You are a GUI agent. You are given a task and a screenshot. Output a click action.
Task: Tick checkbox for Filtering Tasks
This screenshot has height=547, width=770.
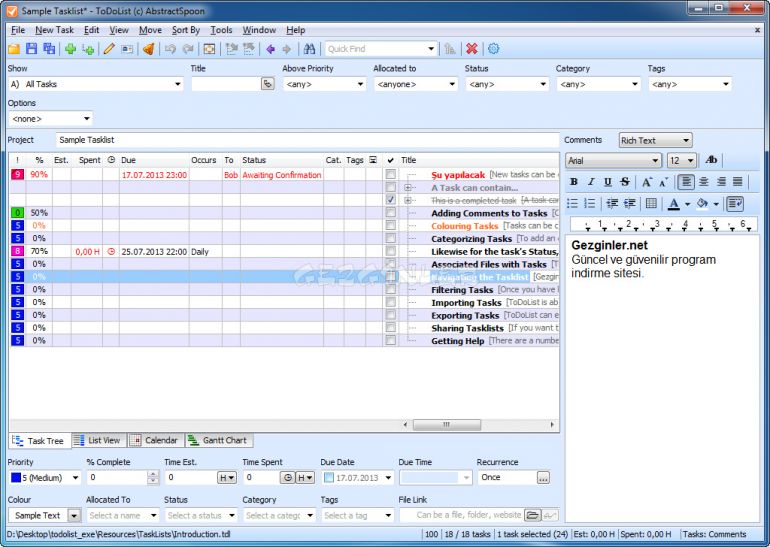390,289
